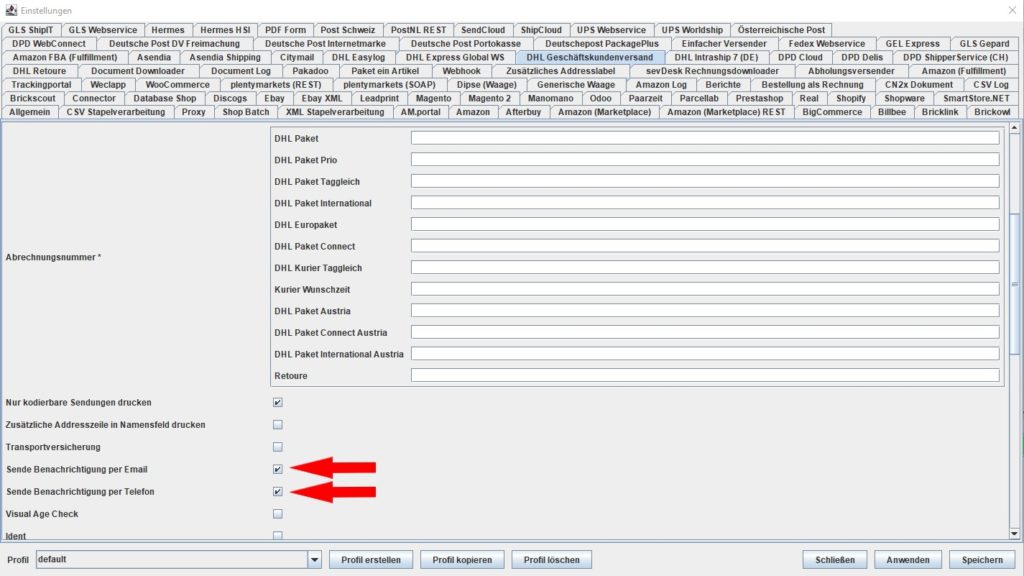Focus the DHL Paket Prio input field
The height and width of the screenshot is (576, 1024).
[x=705, y=160]
